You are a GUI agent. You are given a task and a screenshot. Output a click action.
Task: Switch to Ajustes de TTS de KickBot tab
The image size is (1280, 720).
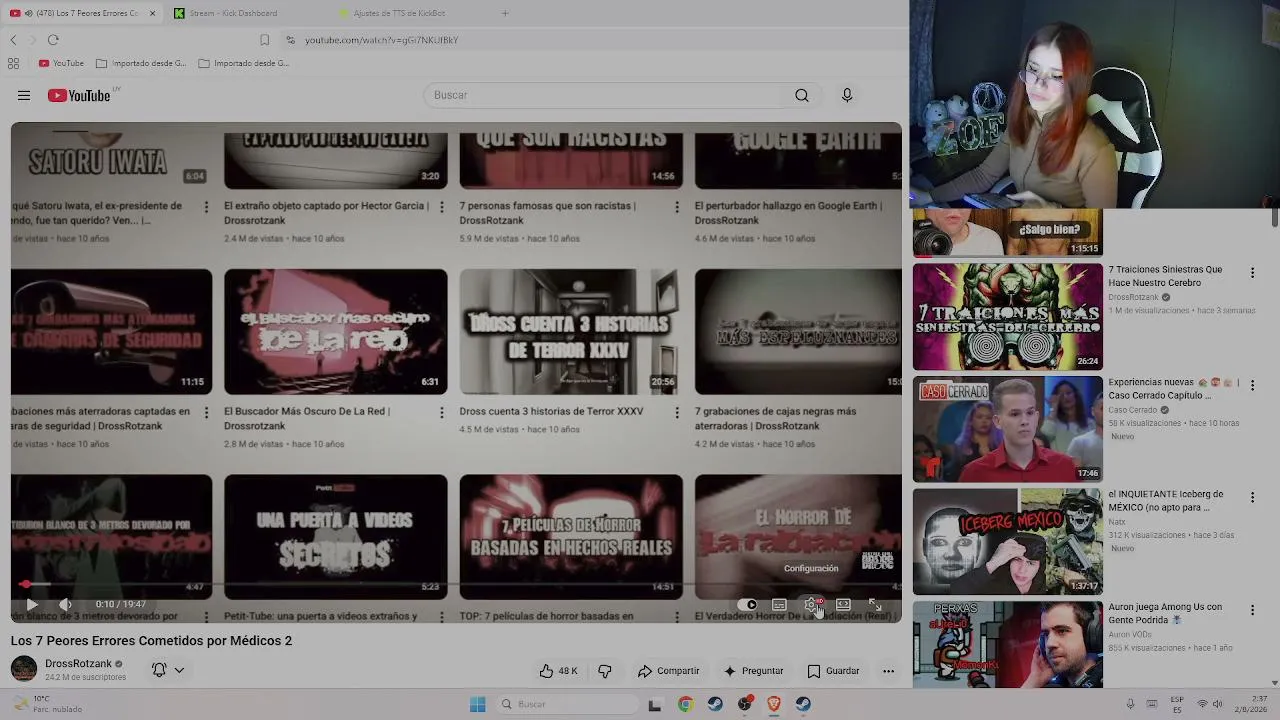coord(400,13)
